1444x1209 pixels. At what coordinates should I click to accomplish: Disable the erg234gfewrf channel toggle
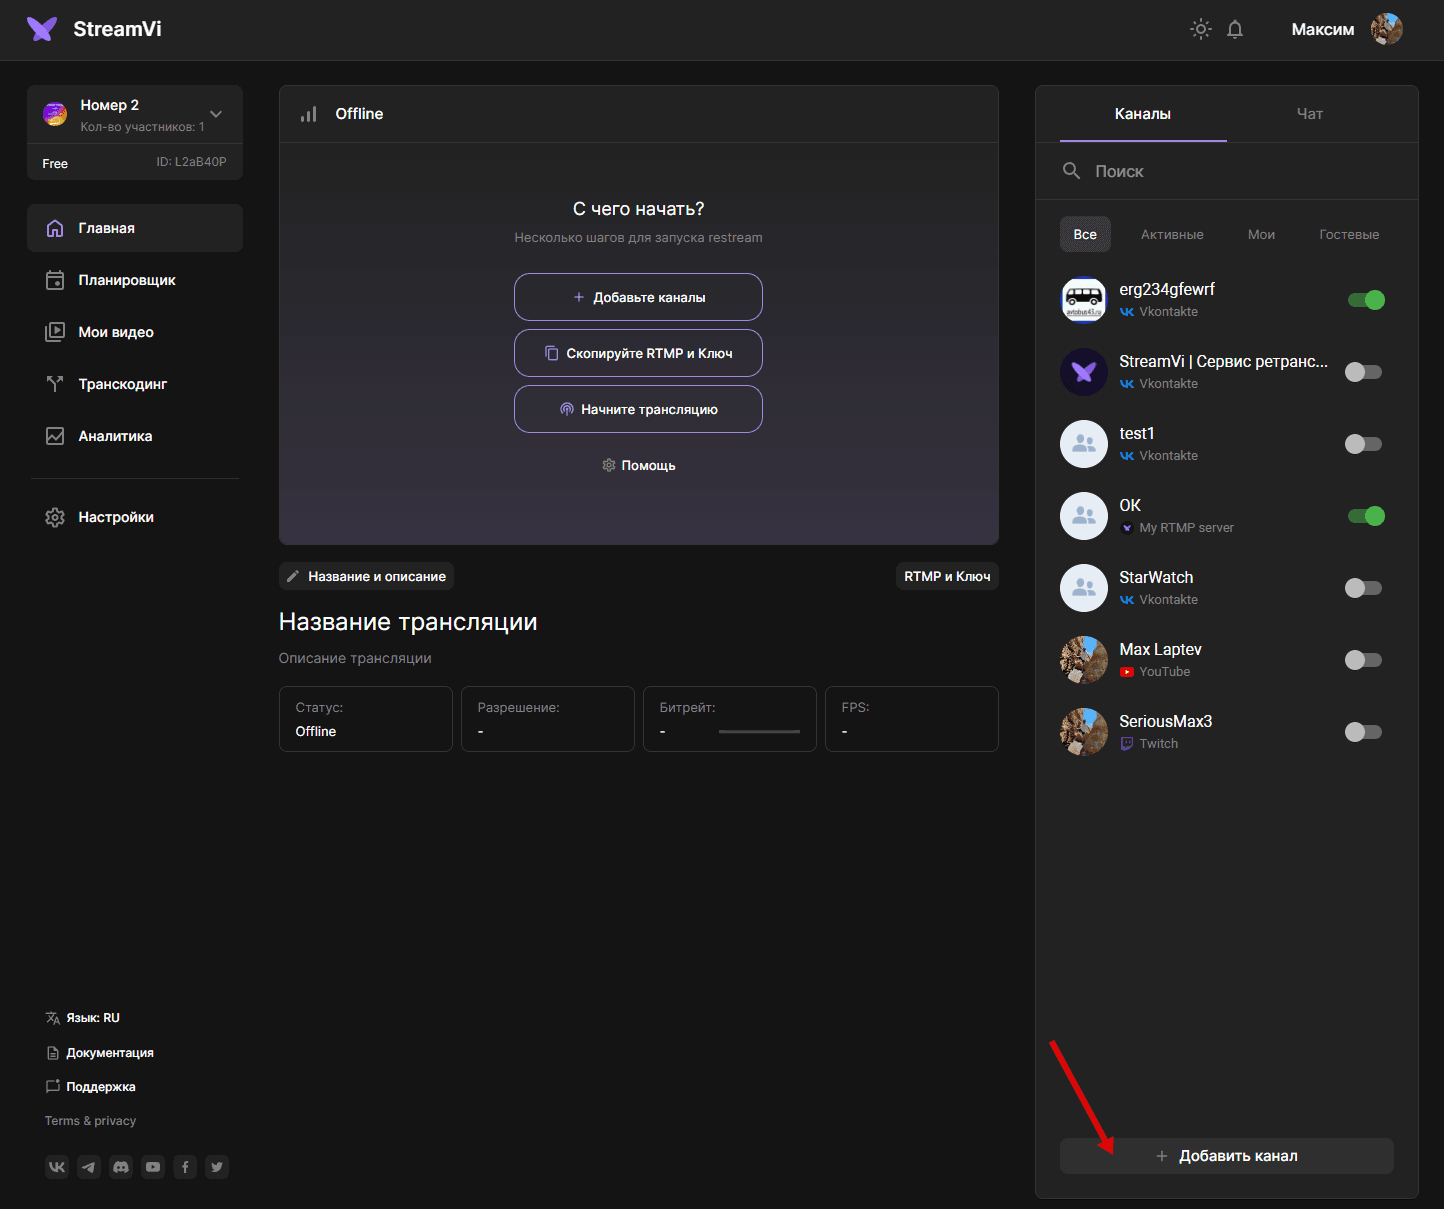click(1366, 300)
